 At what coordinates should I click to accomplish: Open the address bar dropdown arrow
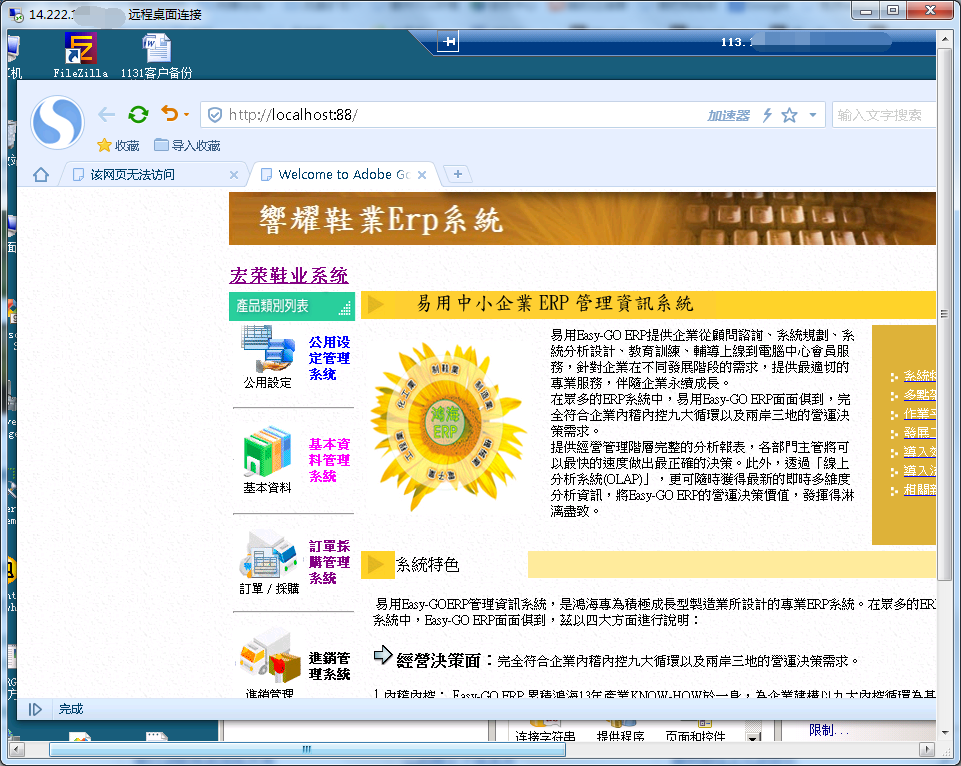[x=813, y=115]
